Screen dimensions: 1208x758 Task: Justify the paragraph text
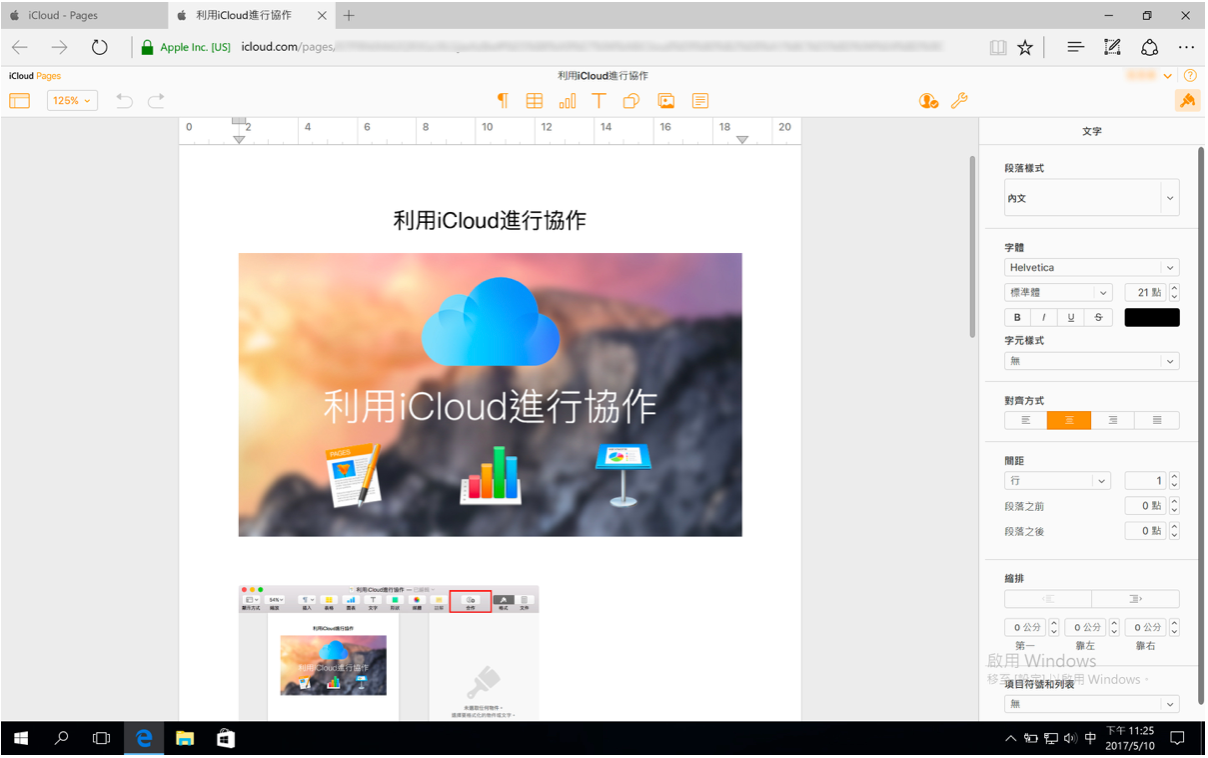(x=1157, y=421)
